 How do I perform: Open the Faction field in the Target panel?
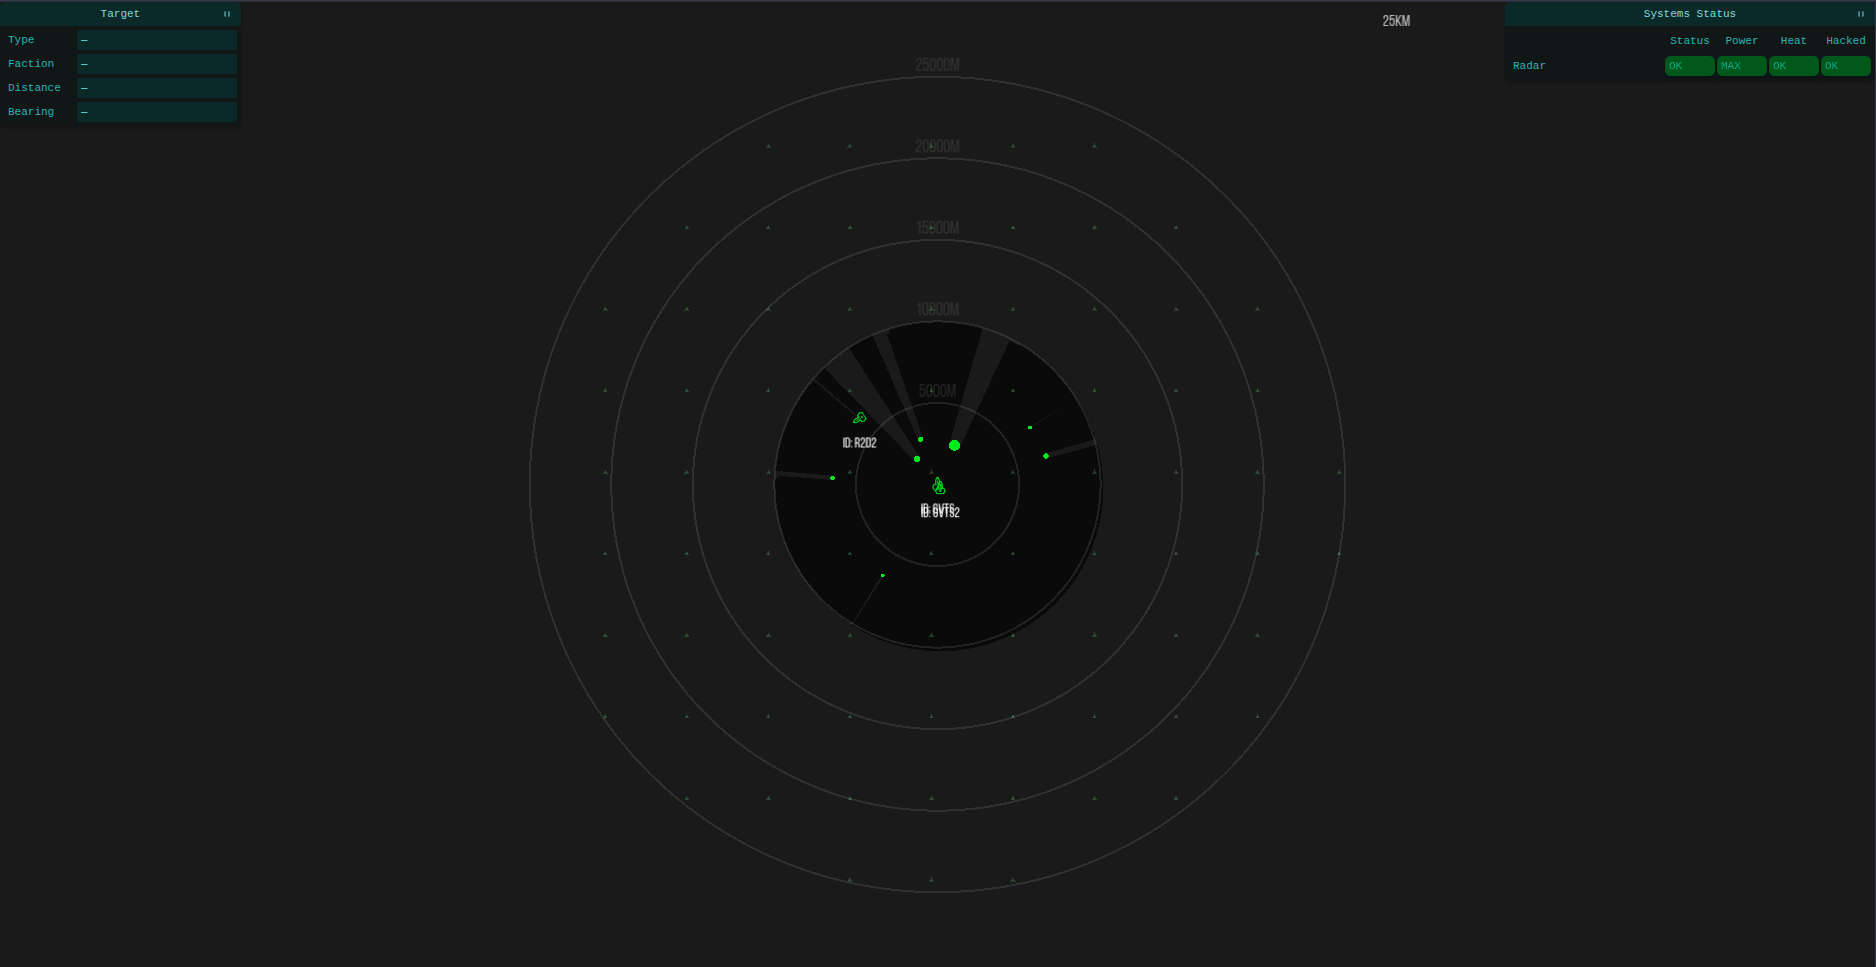[156, 64]
